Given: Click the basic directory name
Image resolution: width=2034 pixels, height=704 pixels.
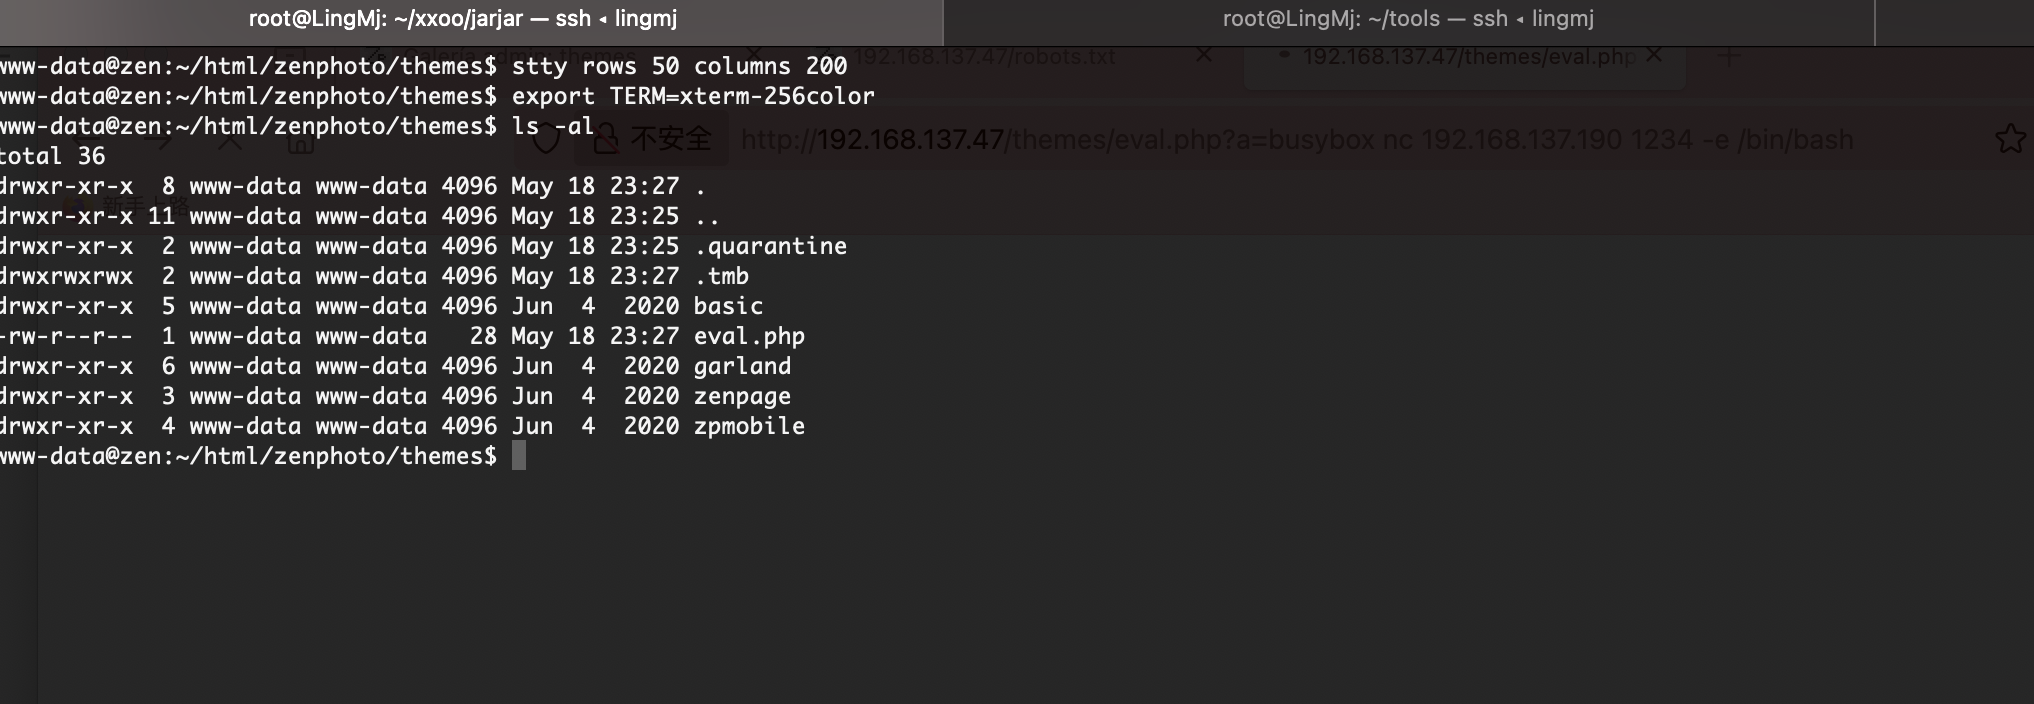Looking at the screenshot, I should coord(728,306).
